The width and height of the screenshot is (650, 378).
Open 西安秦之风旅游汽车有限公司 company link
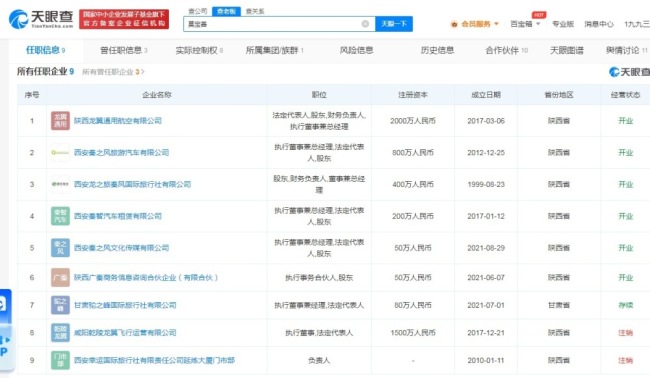pyautogui.click(x=121, y=153)
